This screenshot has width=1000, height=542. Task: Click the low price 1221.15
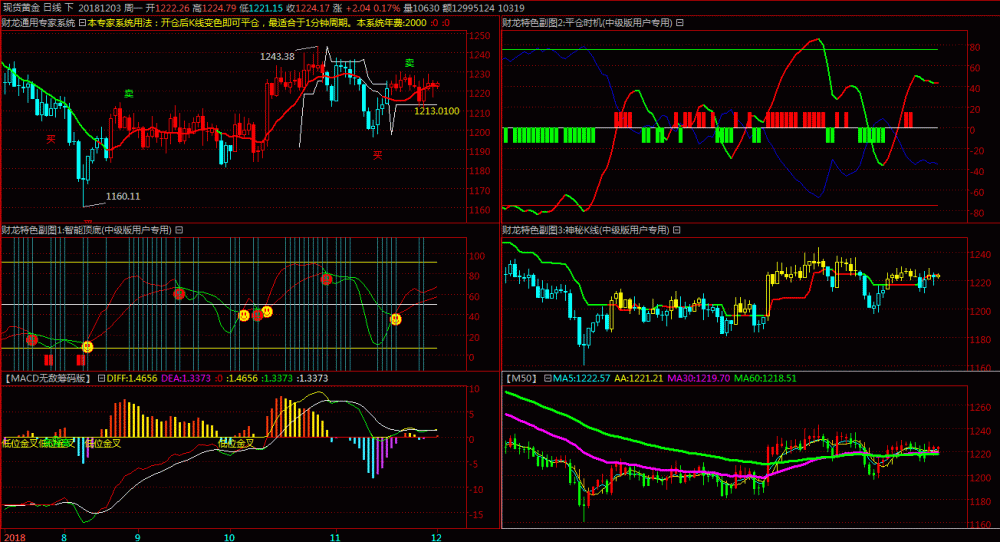(x=265, y=8)
